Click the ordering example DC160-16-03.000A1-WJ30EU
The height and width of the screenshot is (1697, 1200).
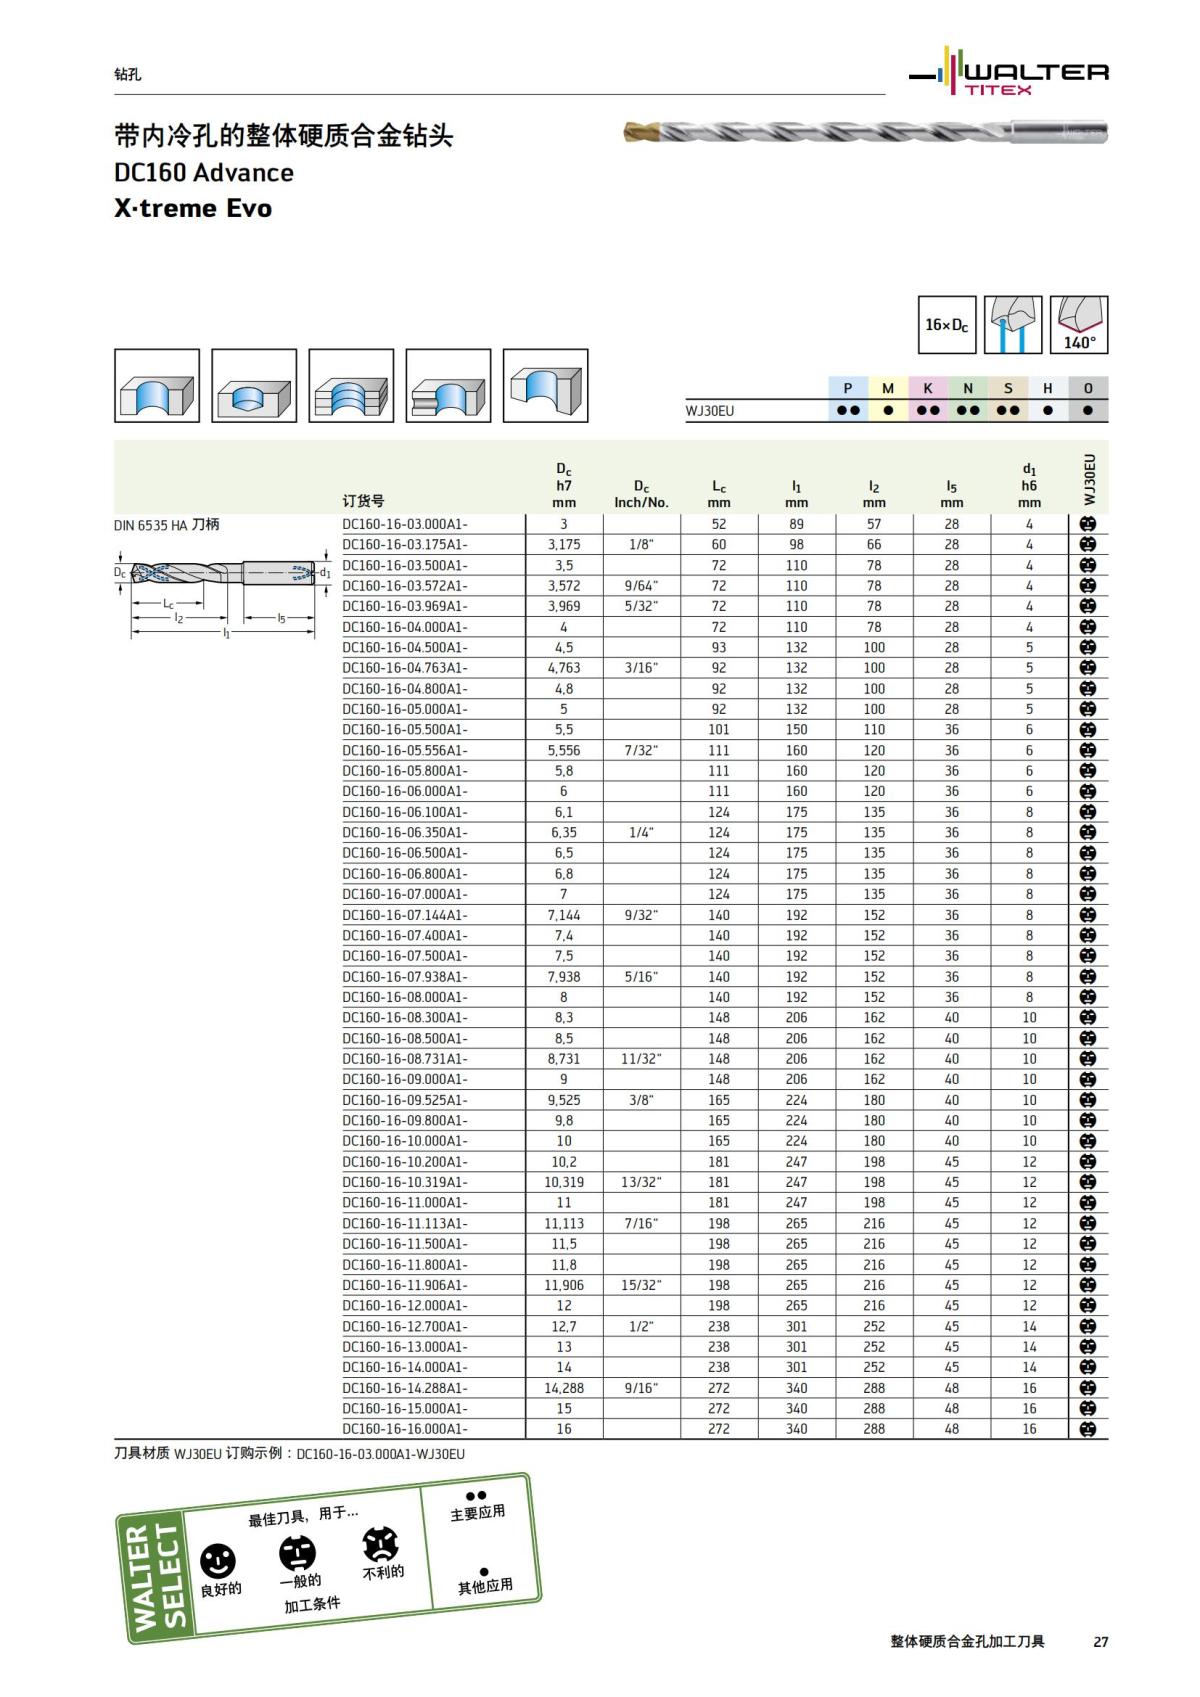(381, 1454)
